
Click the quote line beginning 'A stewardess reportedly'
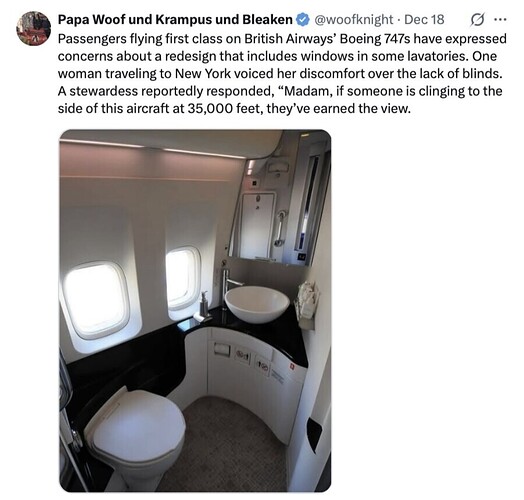(x=280, y=91)
